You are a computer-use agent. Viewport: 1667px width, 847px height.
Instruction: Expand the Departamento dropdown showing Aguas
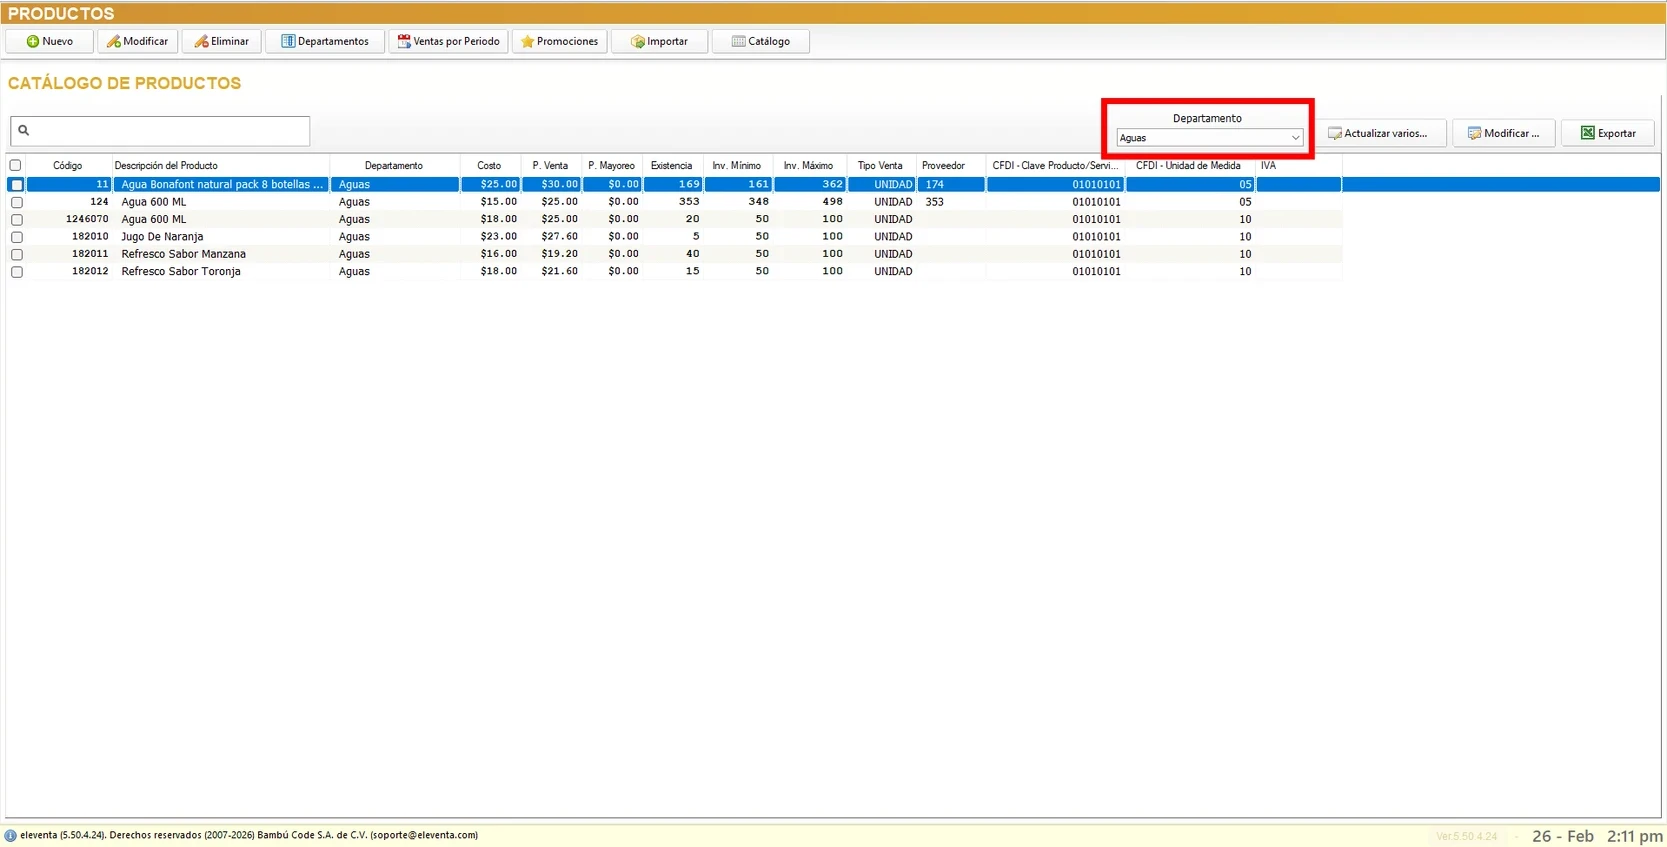coord(1294,138)
